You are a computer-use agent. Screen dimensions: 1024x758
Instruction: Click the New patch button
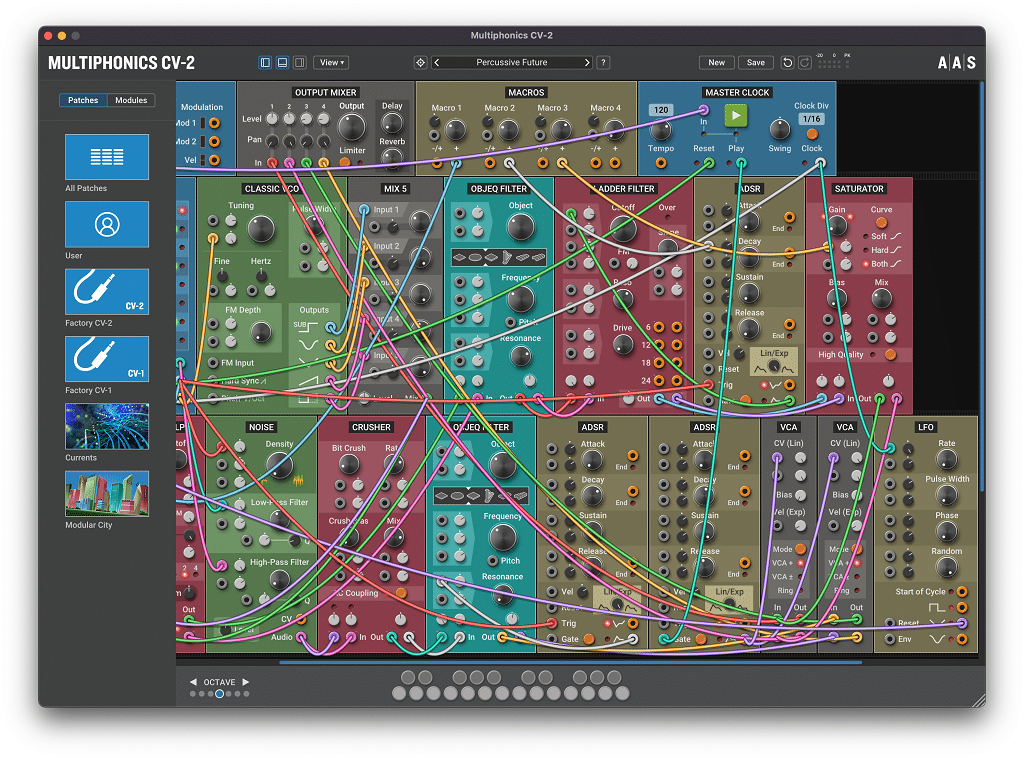(716, 63)
